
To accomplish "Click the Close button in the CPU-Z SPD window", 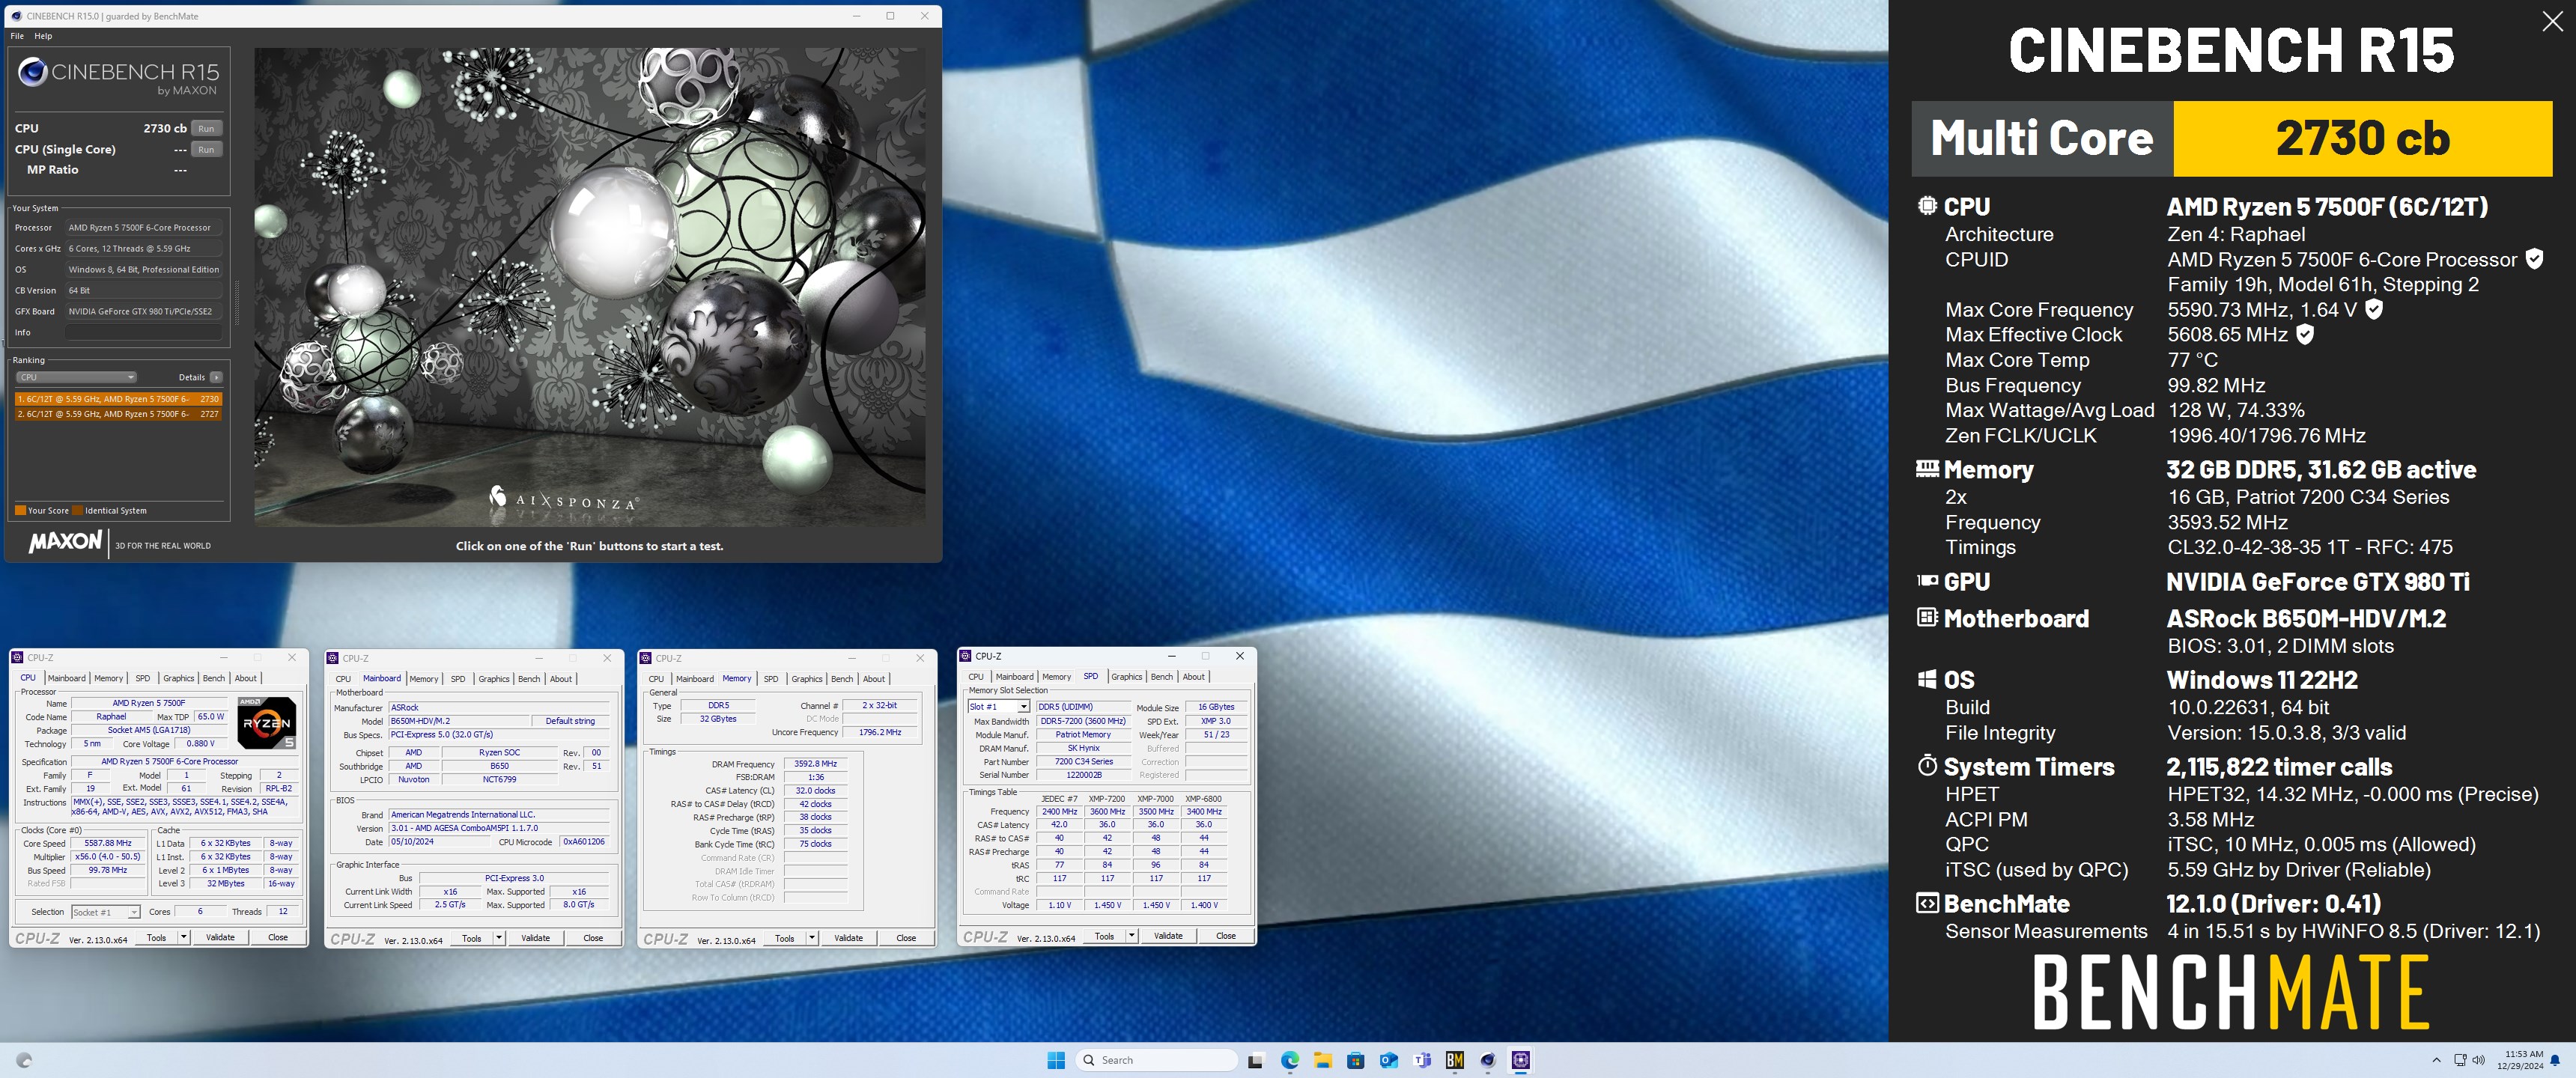I will point(1226,936).
